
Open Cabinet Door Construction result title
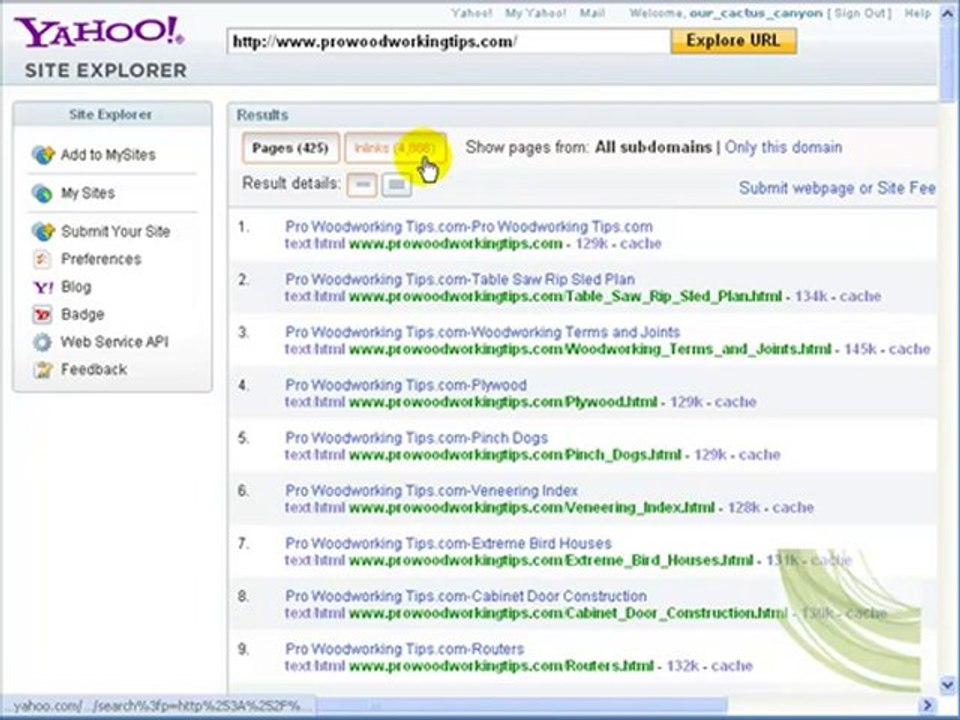pos(466,596)
